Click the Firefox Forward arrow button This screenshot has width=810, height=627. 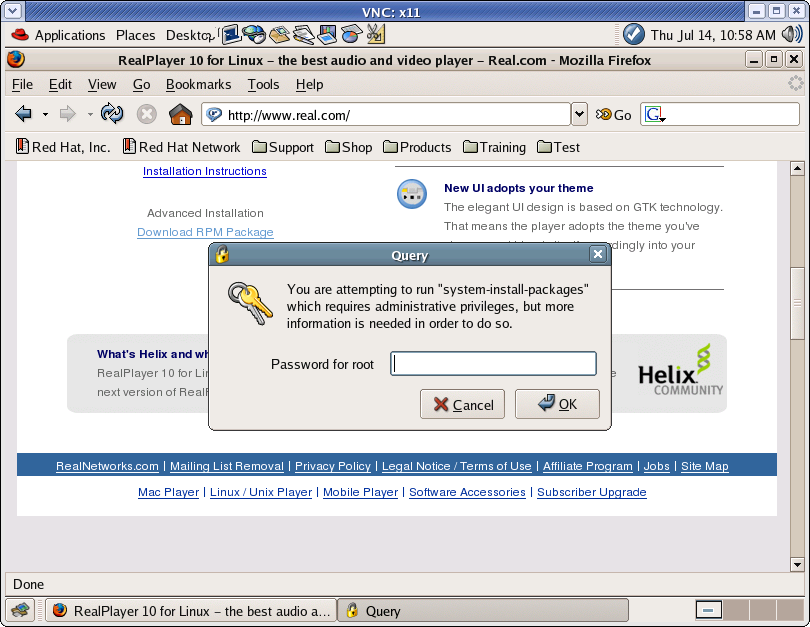click(68, 114)
